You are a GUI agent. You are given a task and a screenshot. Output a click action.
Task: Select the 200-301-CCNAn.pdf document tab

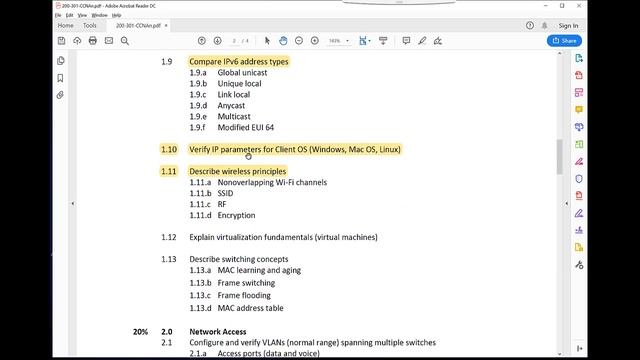[138, 26]
